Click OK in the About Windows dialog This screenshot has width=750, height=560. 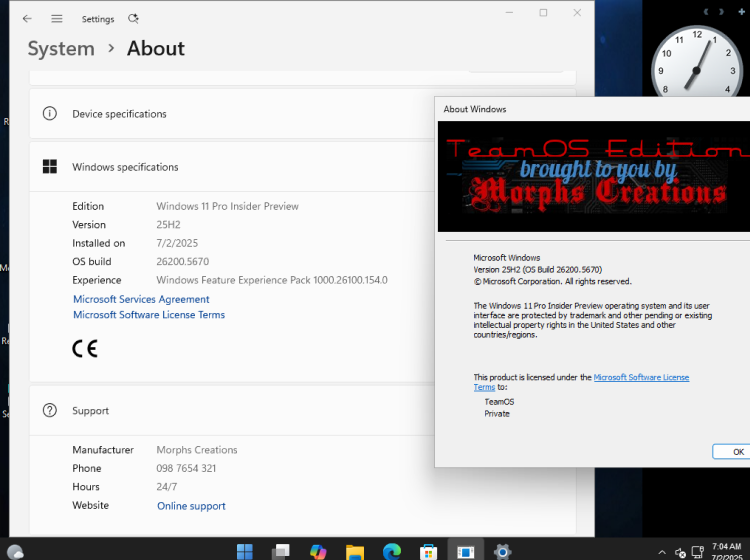click(731, 451)
